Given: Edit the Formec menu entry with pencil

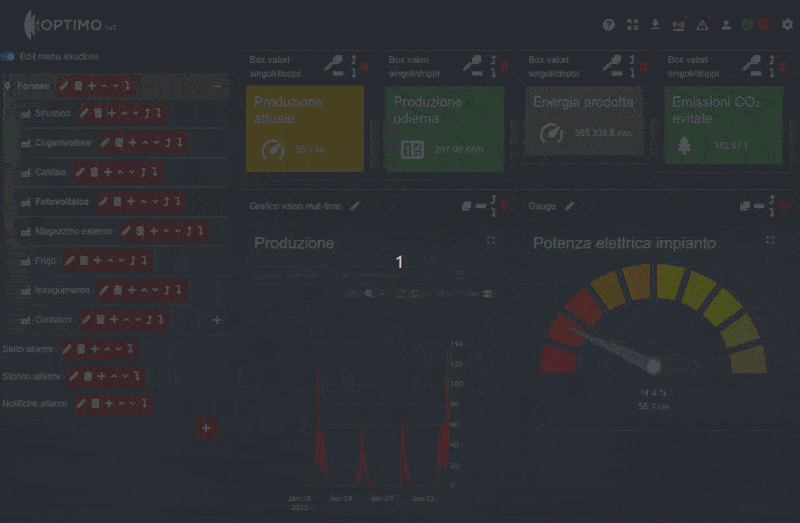Looking at the screenshot, I should tap(64, 86).
